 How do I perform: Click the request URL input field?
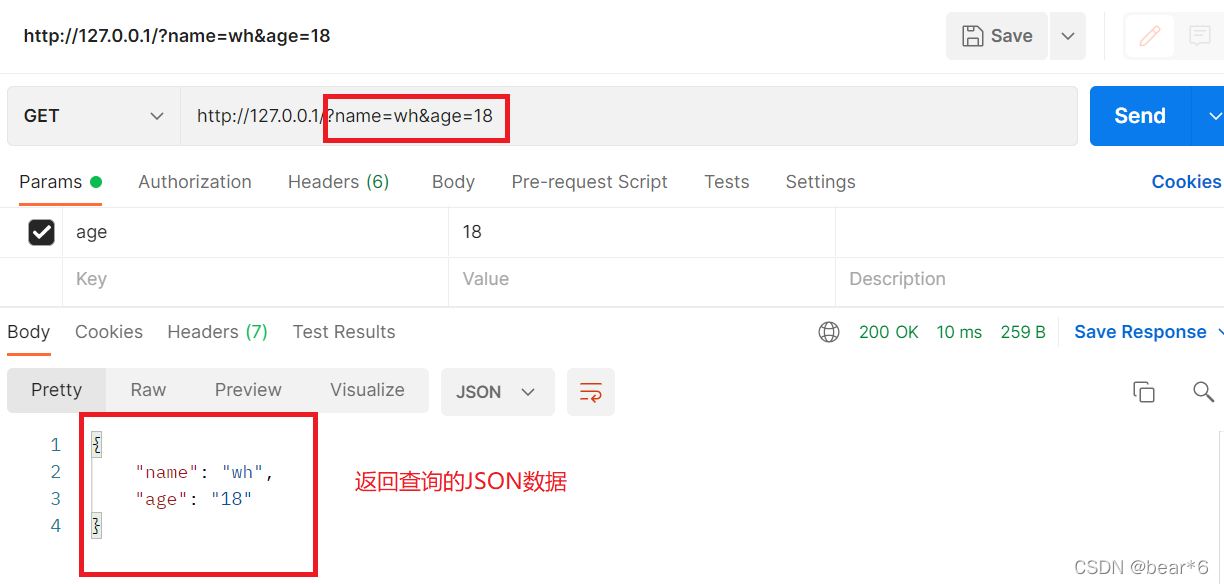click(629, 116)
